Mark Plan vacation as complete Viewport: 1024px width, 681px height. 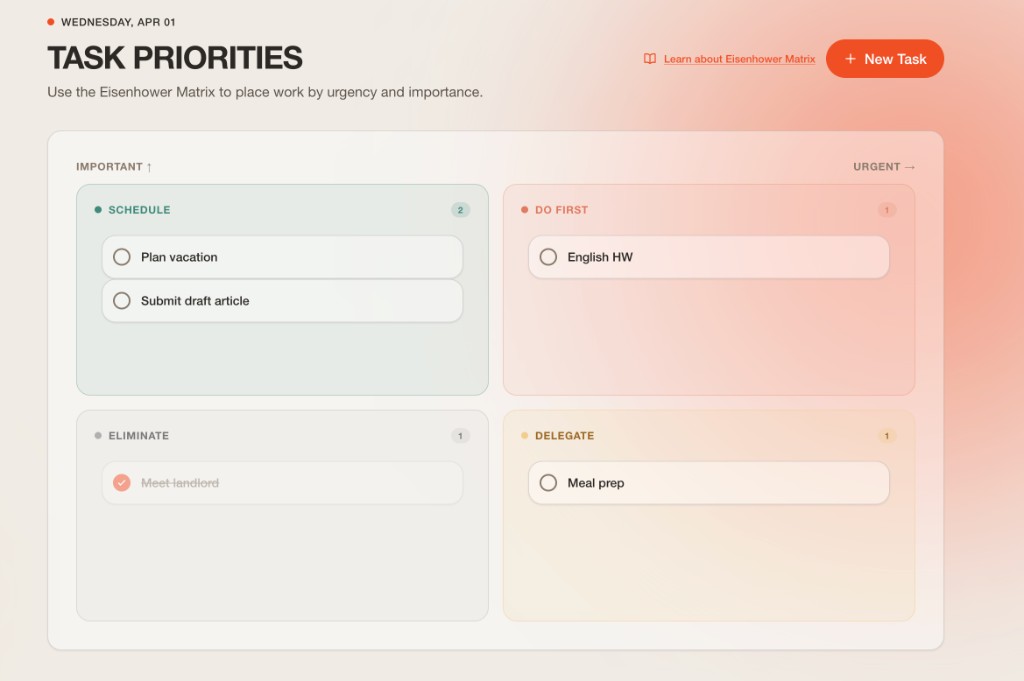(122, 257)
